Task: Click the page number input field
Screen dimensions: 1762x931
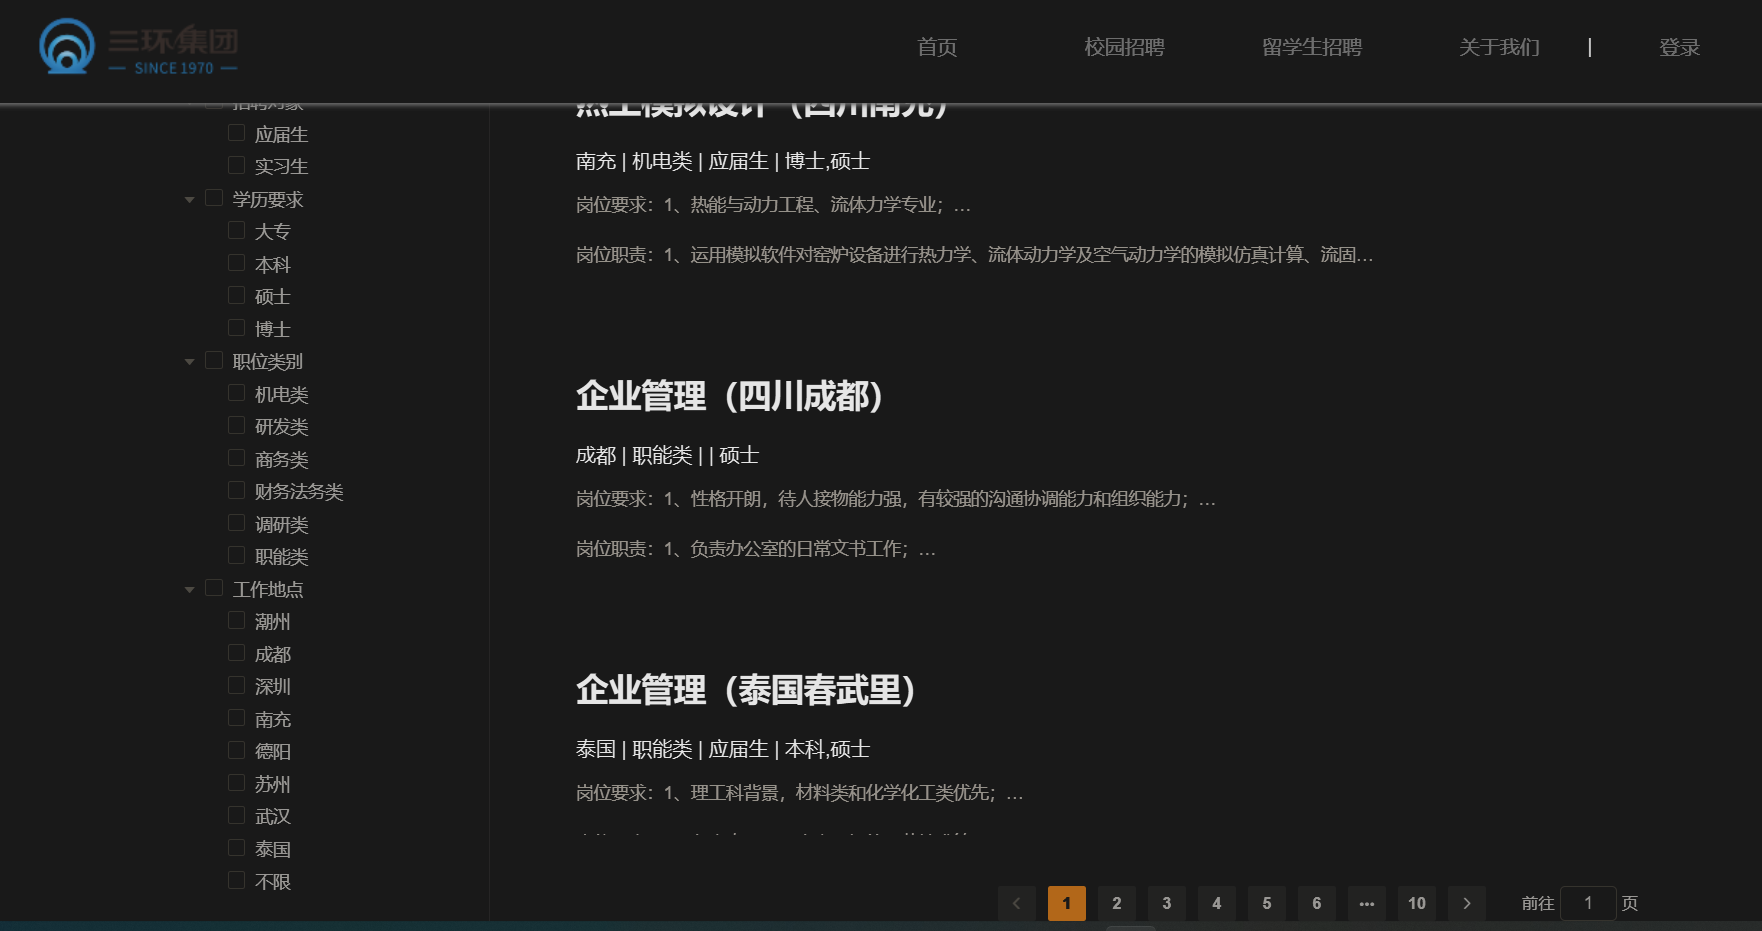Action: click(1590, 903)
